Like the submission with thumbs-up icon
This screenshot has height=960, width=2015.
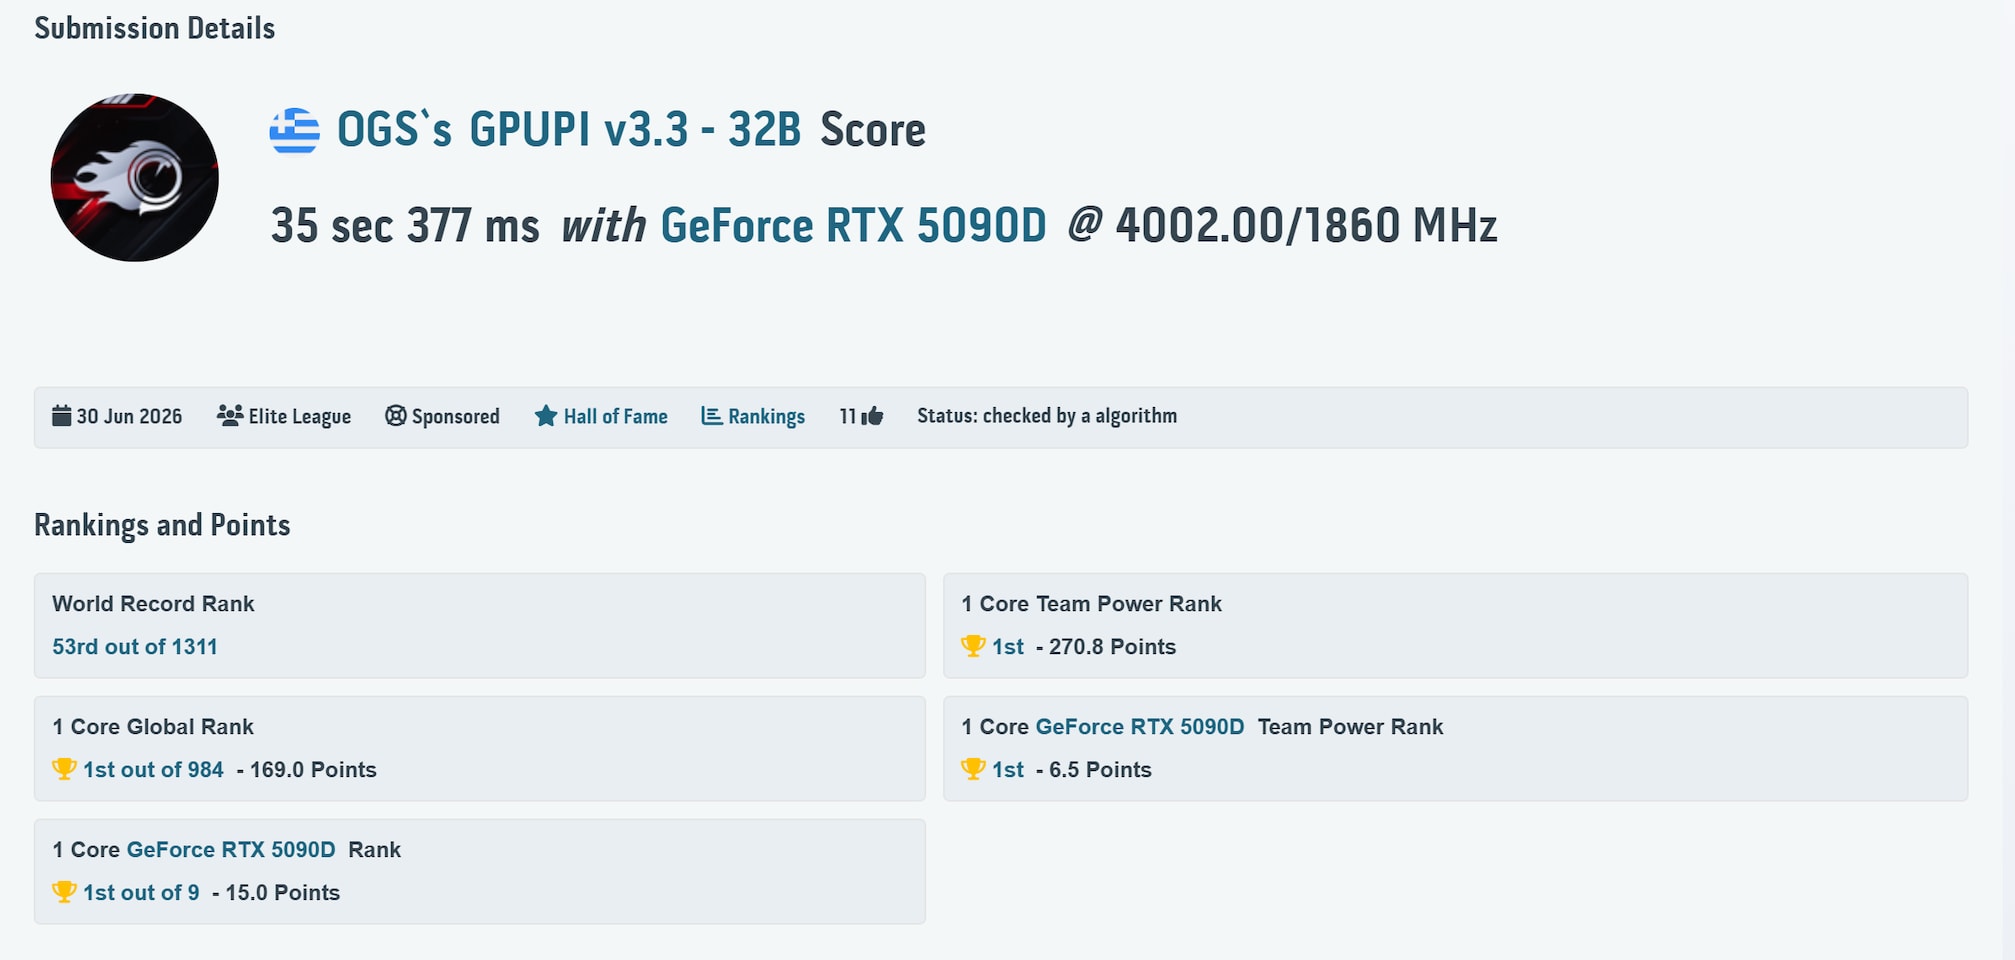873,416
